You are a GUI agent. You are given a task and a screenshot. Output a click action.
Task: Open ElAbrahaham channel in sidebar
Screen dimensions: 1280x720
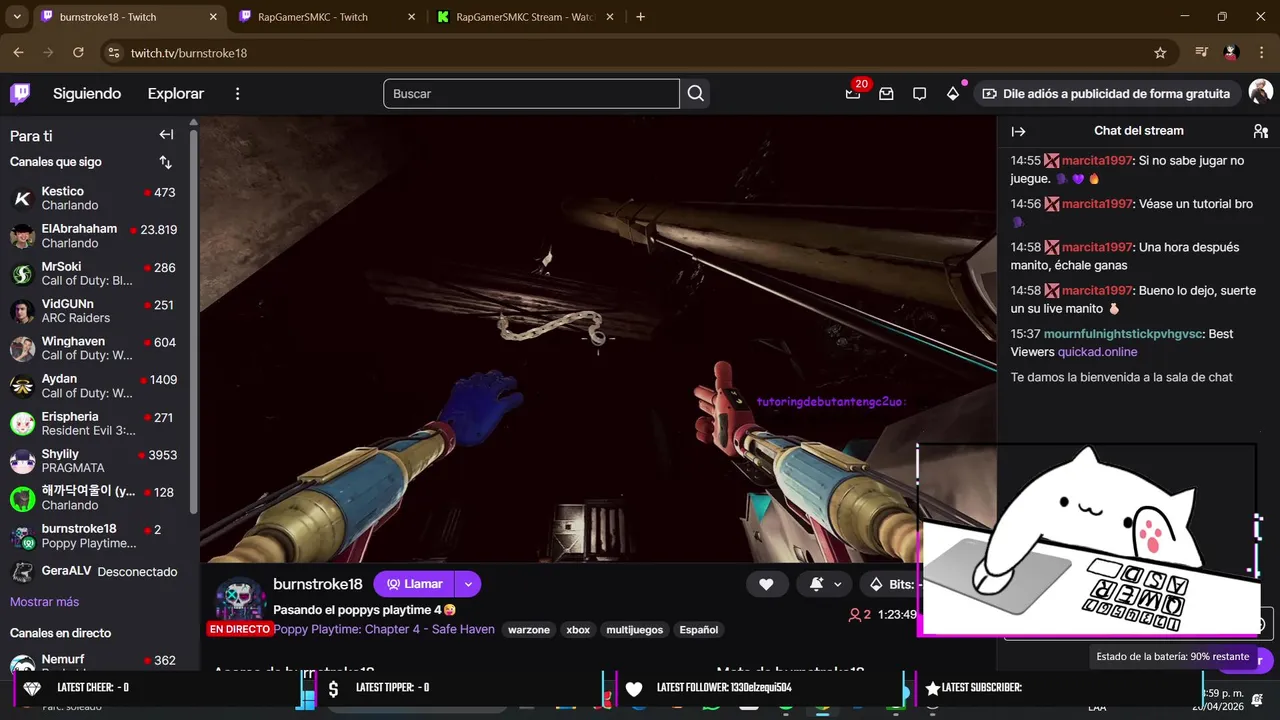coord(96,236)
